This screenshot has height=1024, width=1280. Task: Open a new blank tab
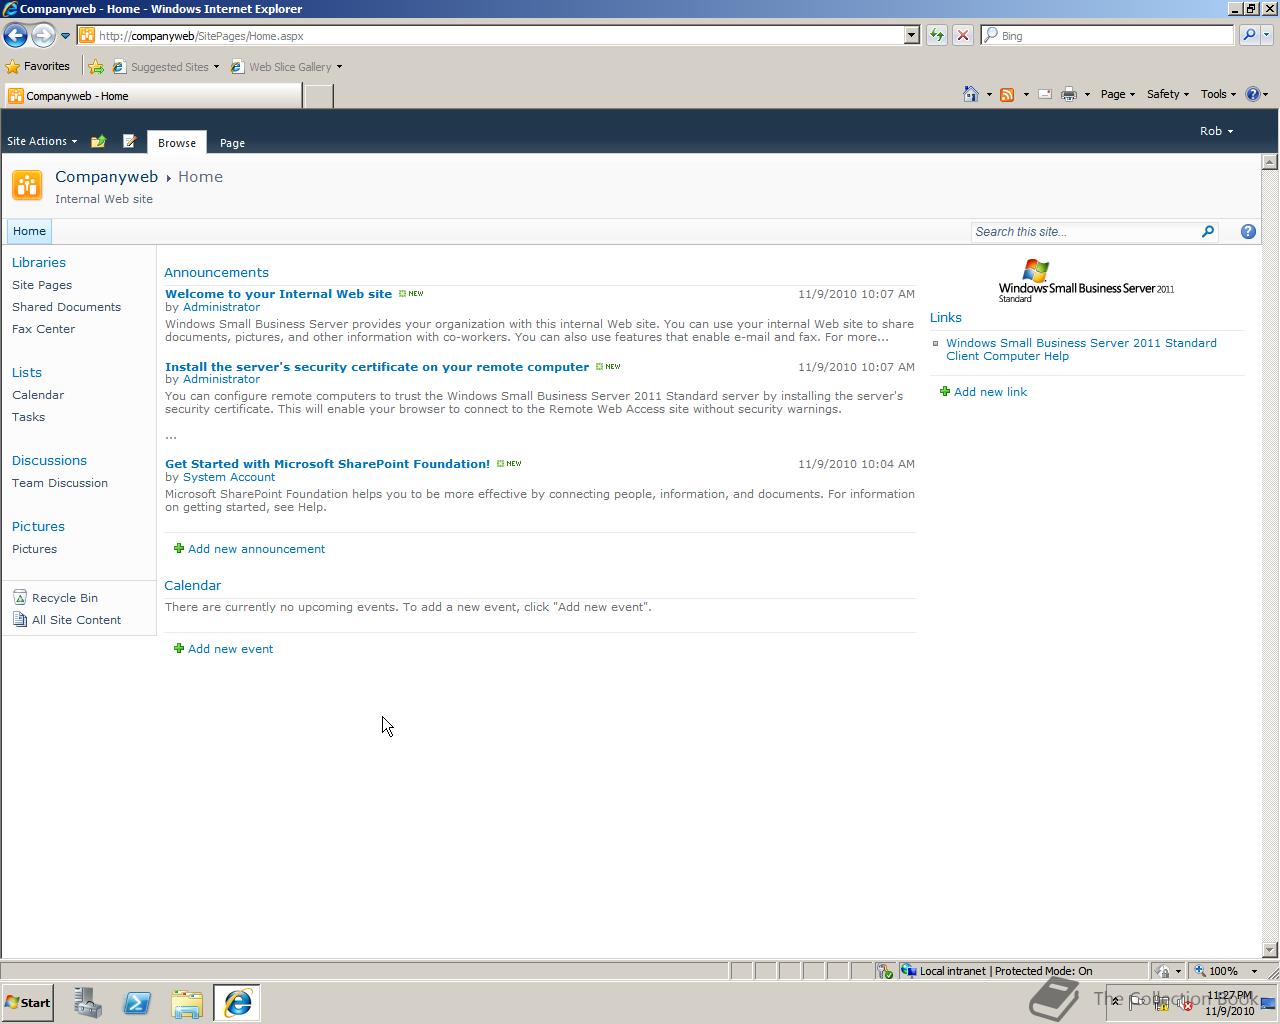[x=318, y=96]
